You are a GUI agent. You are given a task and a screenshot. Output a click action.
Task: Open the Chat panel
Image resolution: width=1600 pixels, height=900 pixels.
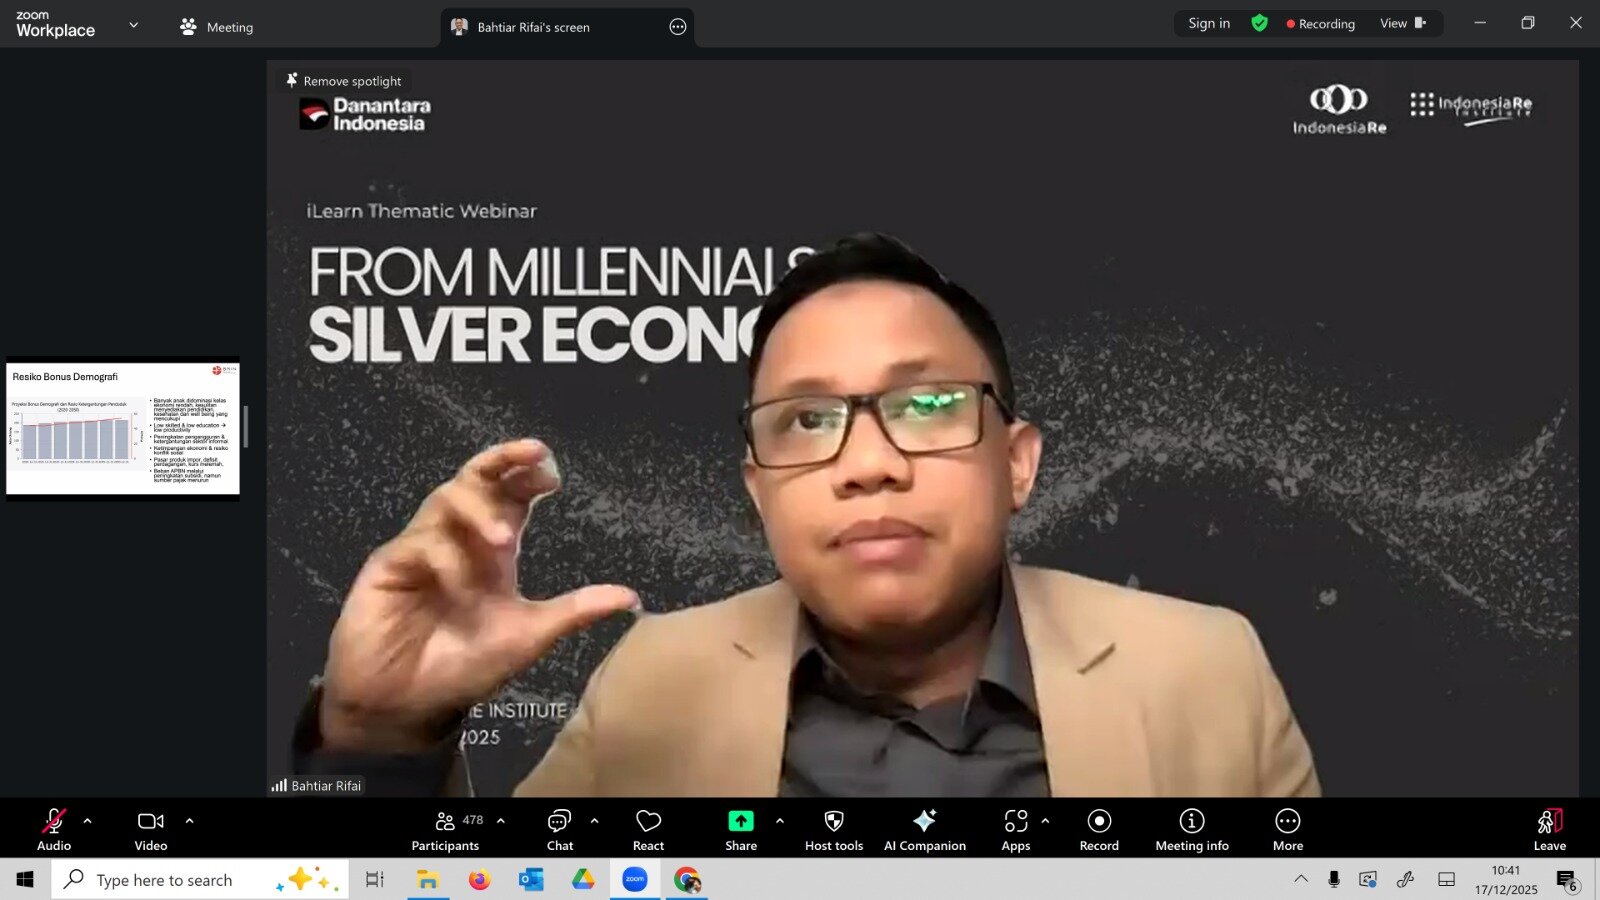(559, 829)
